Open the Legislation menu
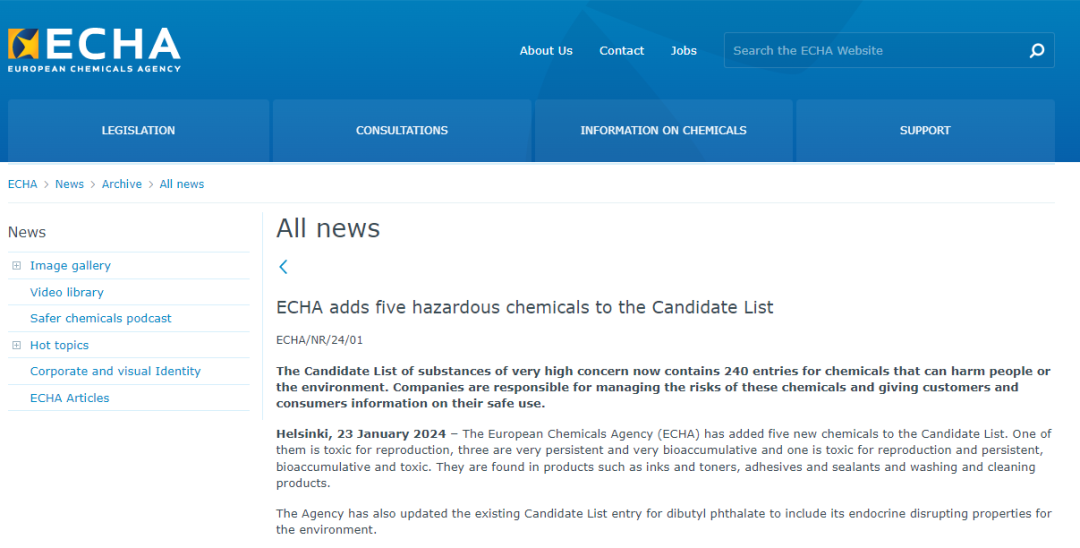Screen dimensions: 1080x548 [138, 130]
